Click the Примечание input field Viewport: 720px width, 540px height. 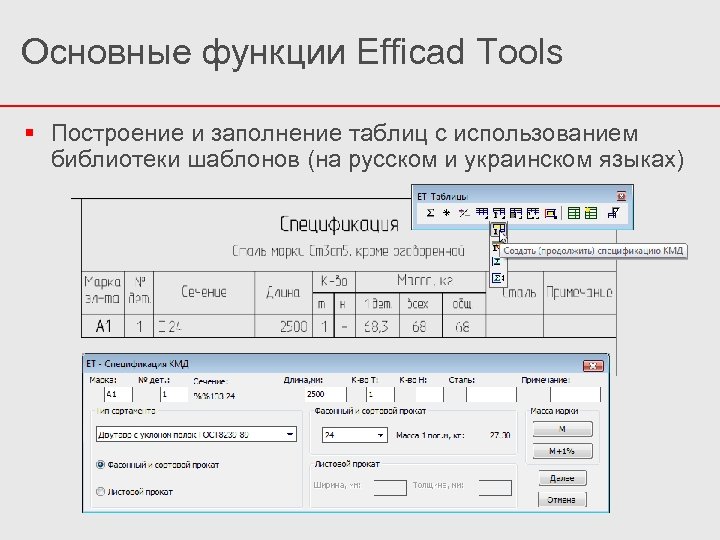[575, 394]
